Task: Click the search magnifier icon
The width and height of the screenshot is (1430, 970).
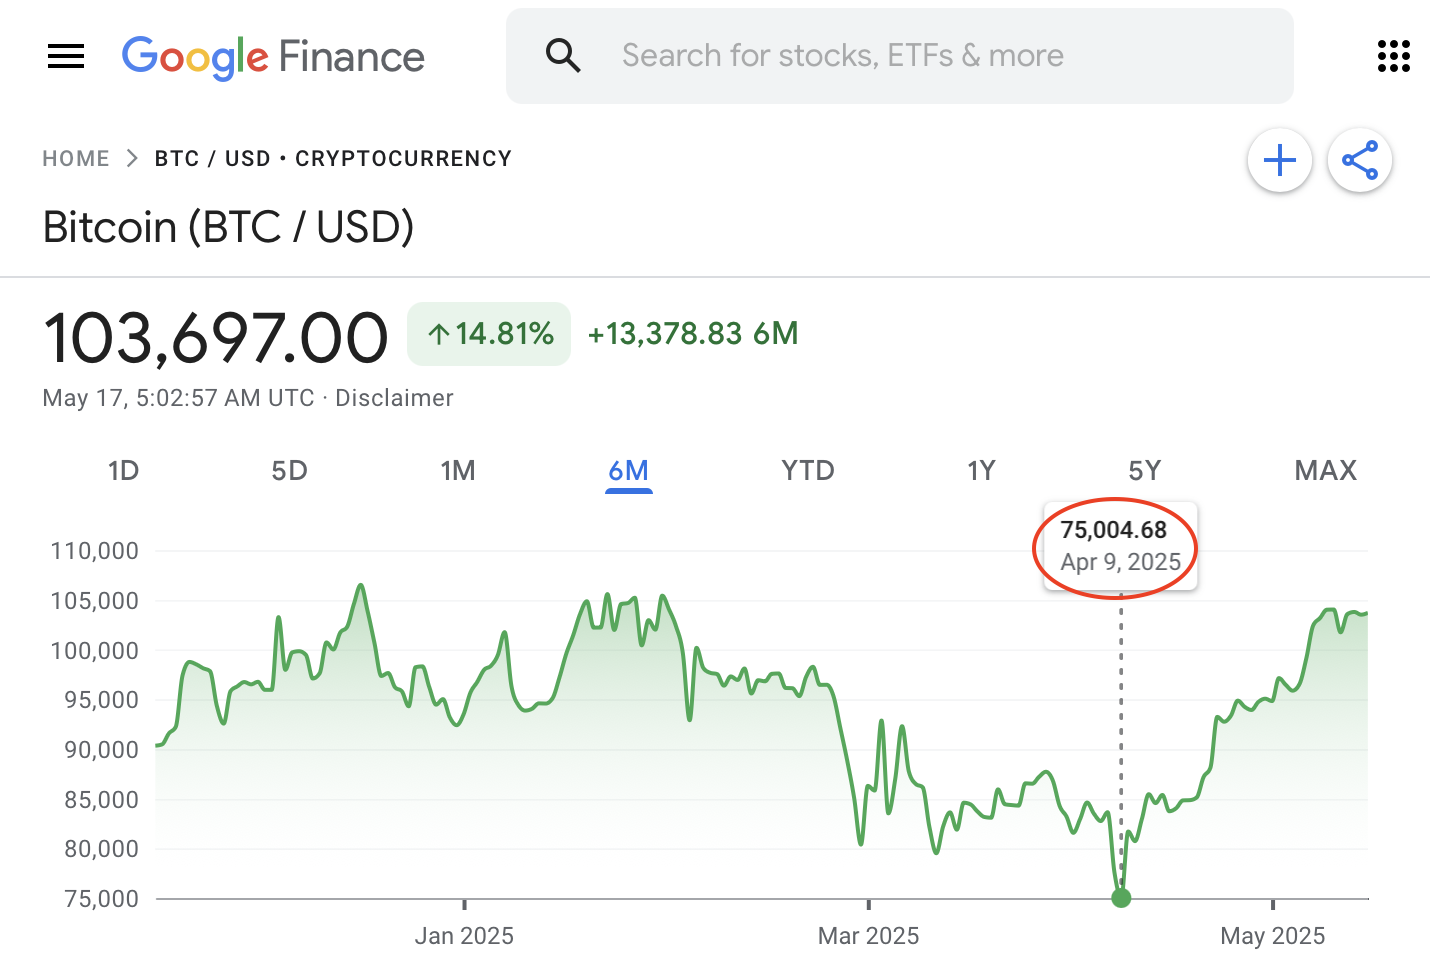Action: 563,56
